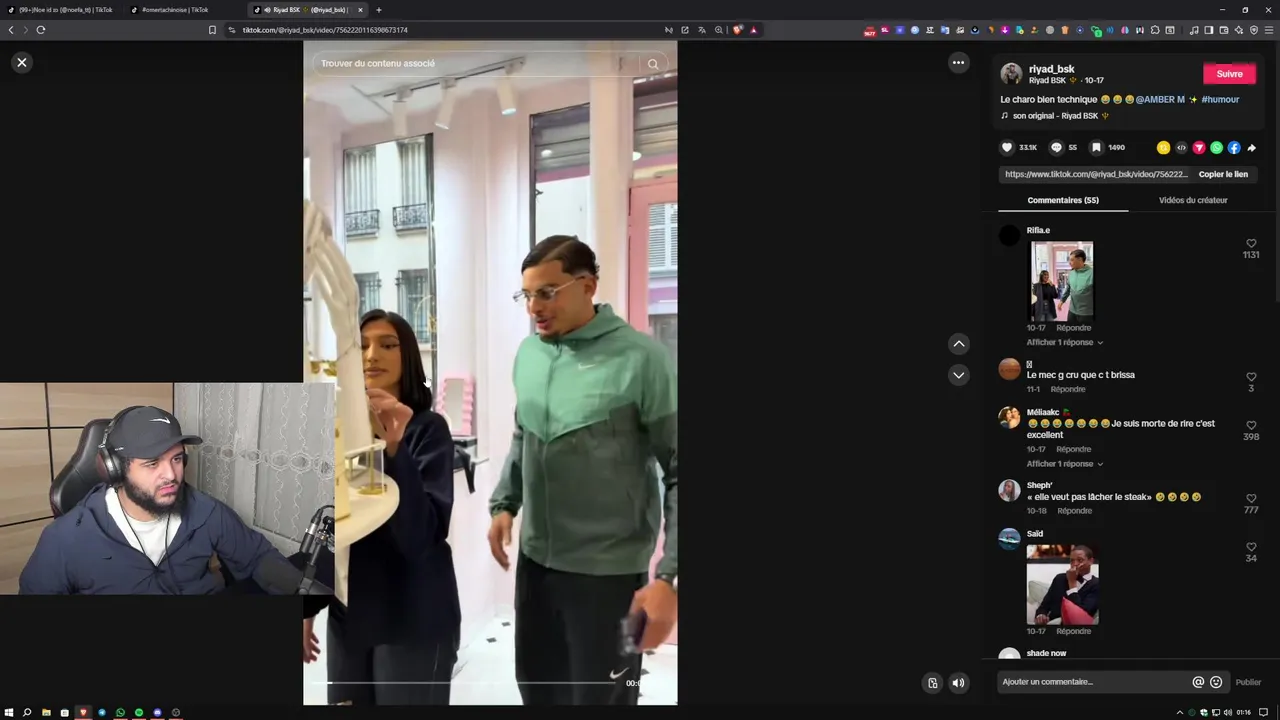This screenshot has width=1280, height=720.
Task: Switch to Commentaires (55) tab
Action: (x=1063, y=200)
